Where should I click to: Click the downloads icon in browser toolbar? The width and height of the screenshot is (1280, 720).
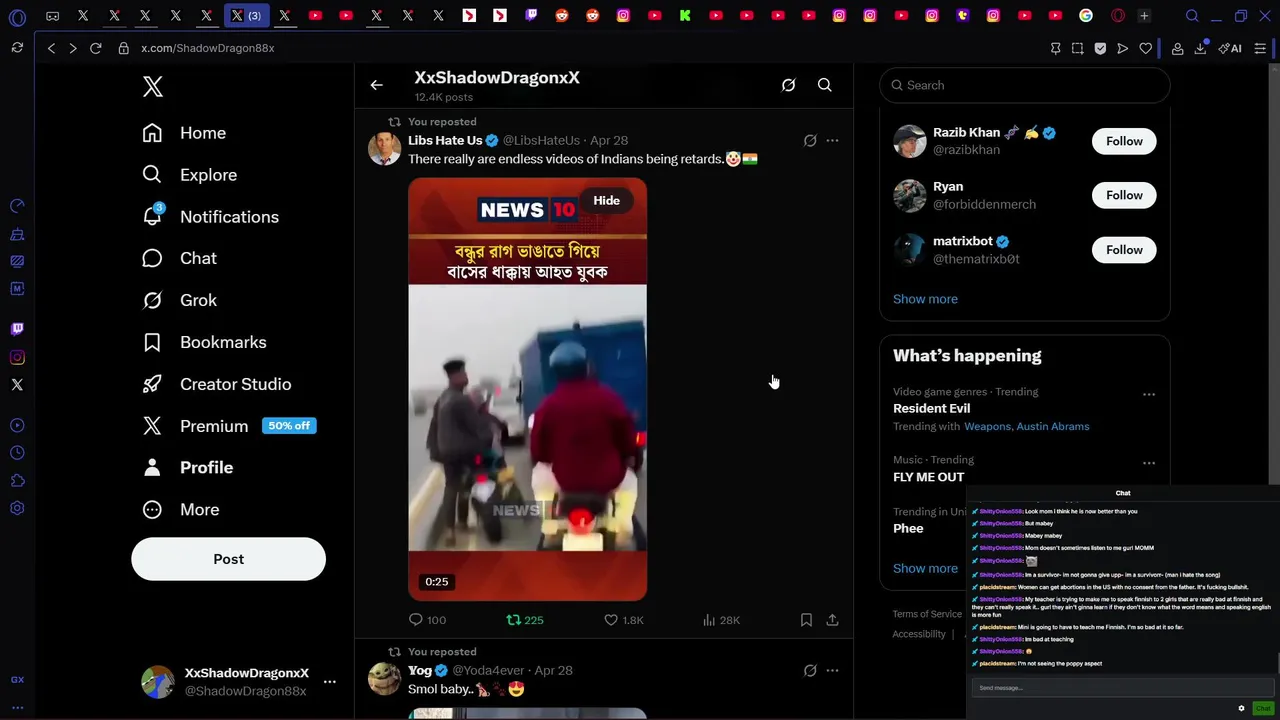pos(1200,48)
